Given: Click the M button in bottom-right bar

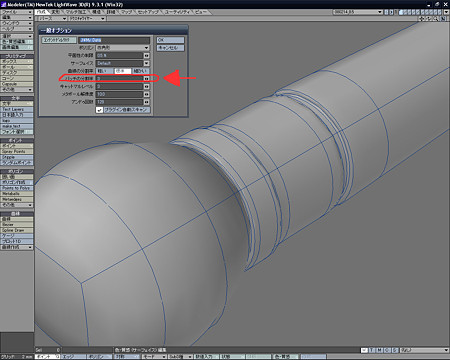Looking at the screenshot, I should (379, 350).
